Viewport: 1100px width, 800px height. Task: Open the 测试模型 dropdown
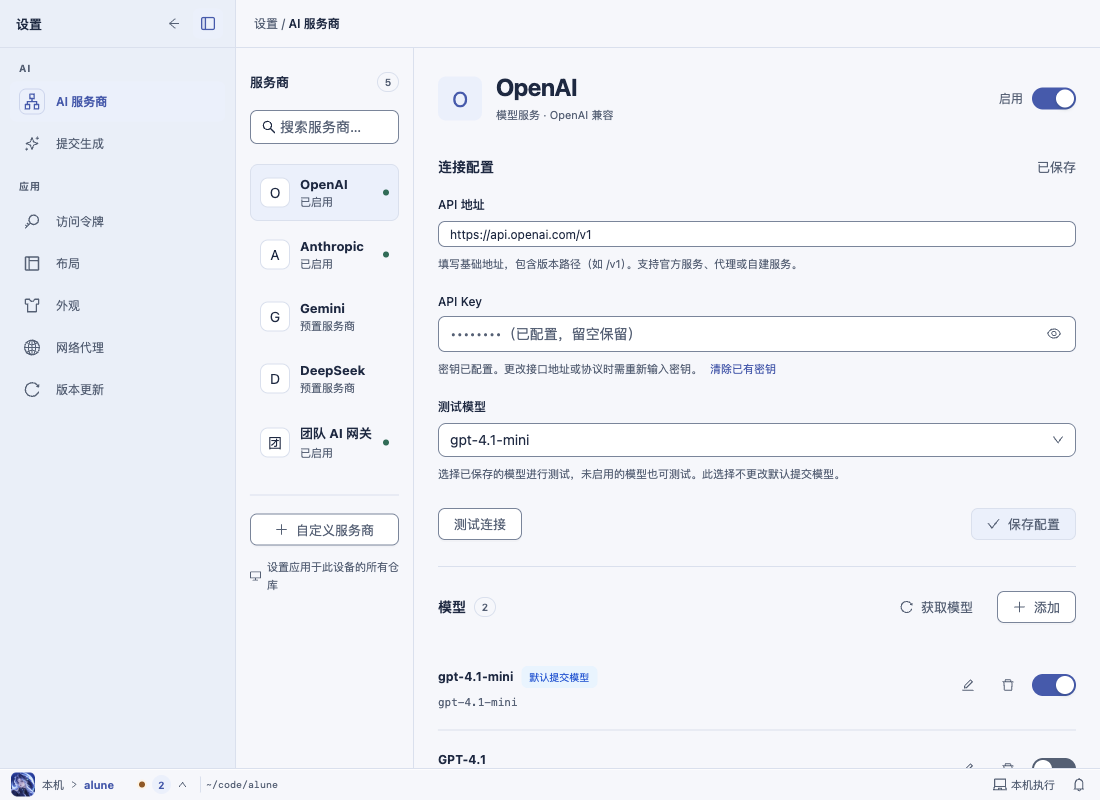point(756,440)
